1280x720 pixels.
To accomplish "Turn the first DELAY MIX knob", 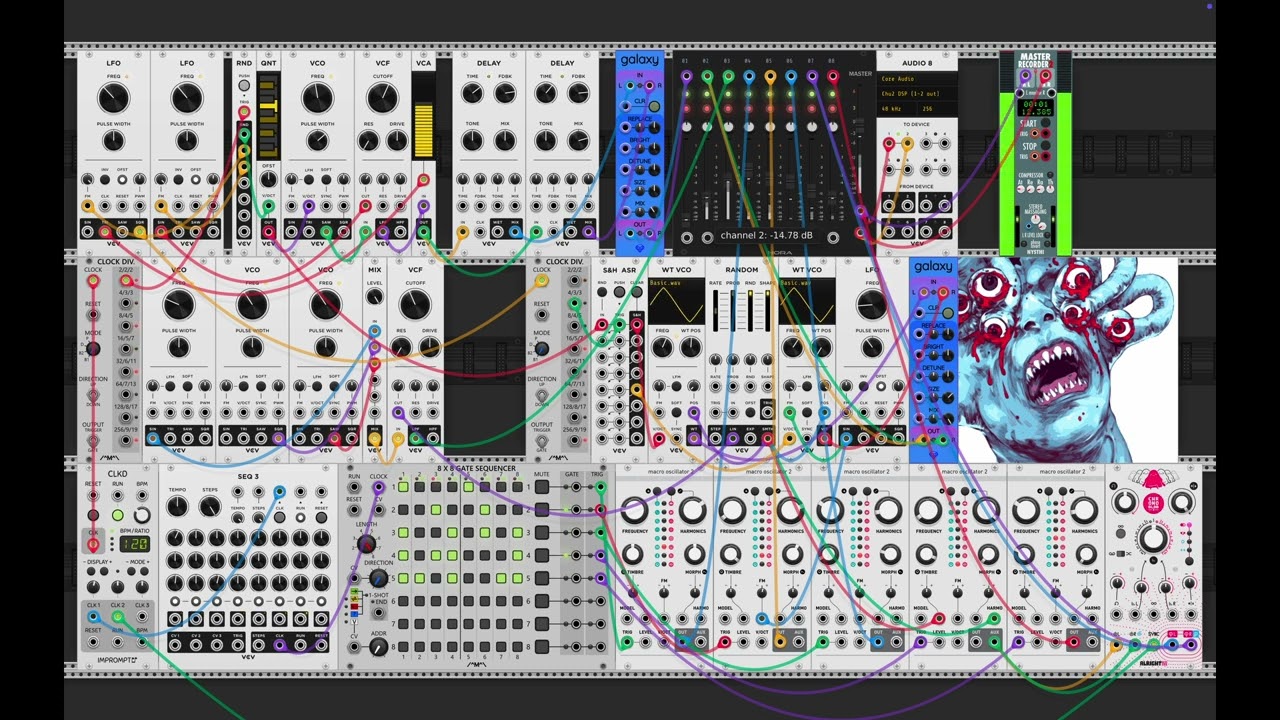I will (x=505, y=142).
